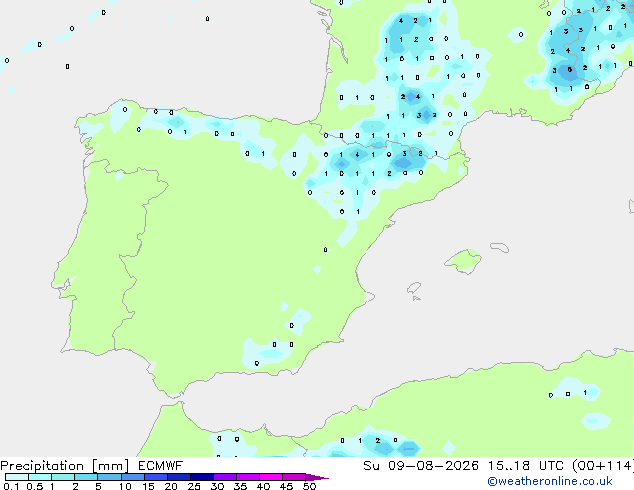634x490 pixels.
Task: Click the 'Precipitation' title word
Action: click(42, 466)
